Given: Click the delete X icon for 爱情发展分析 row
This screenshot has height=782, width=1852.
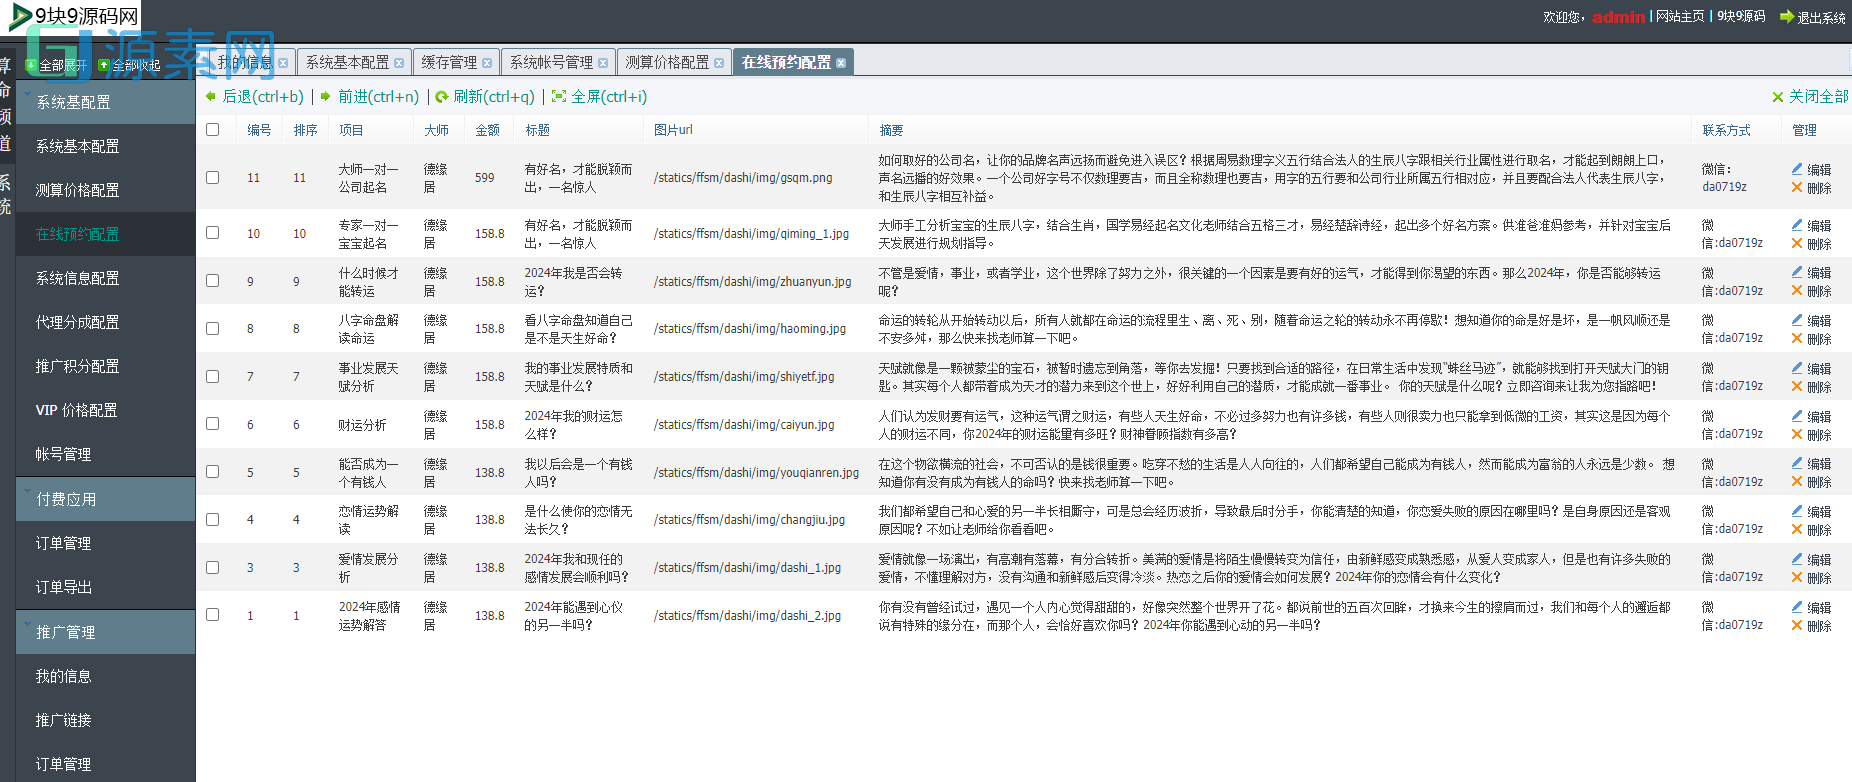Looking at the screenshot, I should [1797, 577].
